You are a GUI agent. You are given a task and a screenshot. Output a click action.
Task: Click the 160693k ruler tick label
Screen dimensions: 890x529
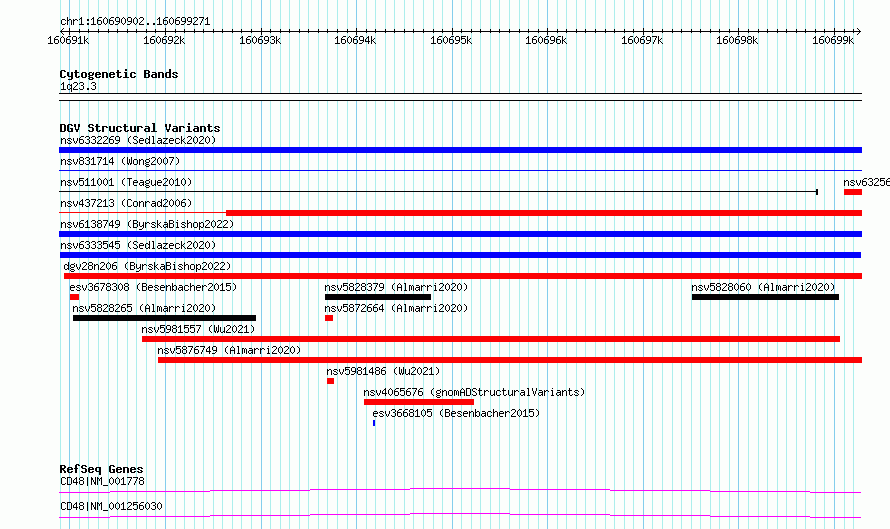tap(260, 40)
